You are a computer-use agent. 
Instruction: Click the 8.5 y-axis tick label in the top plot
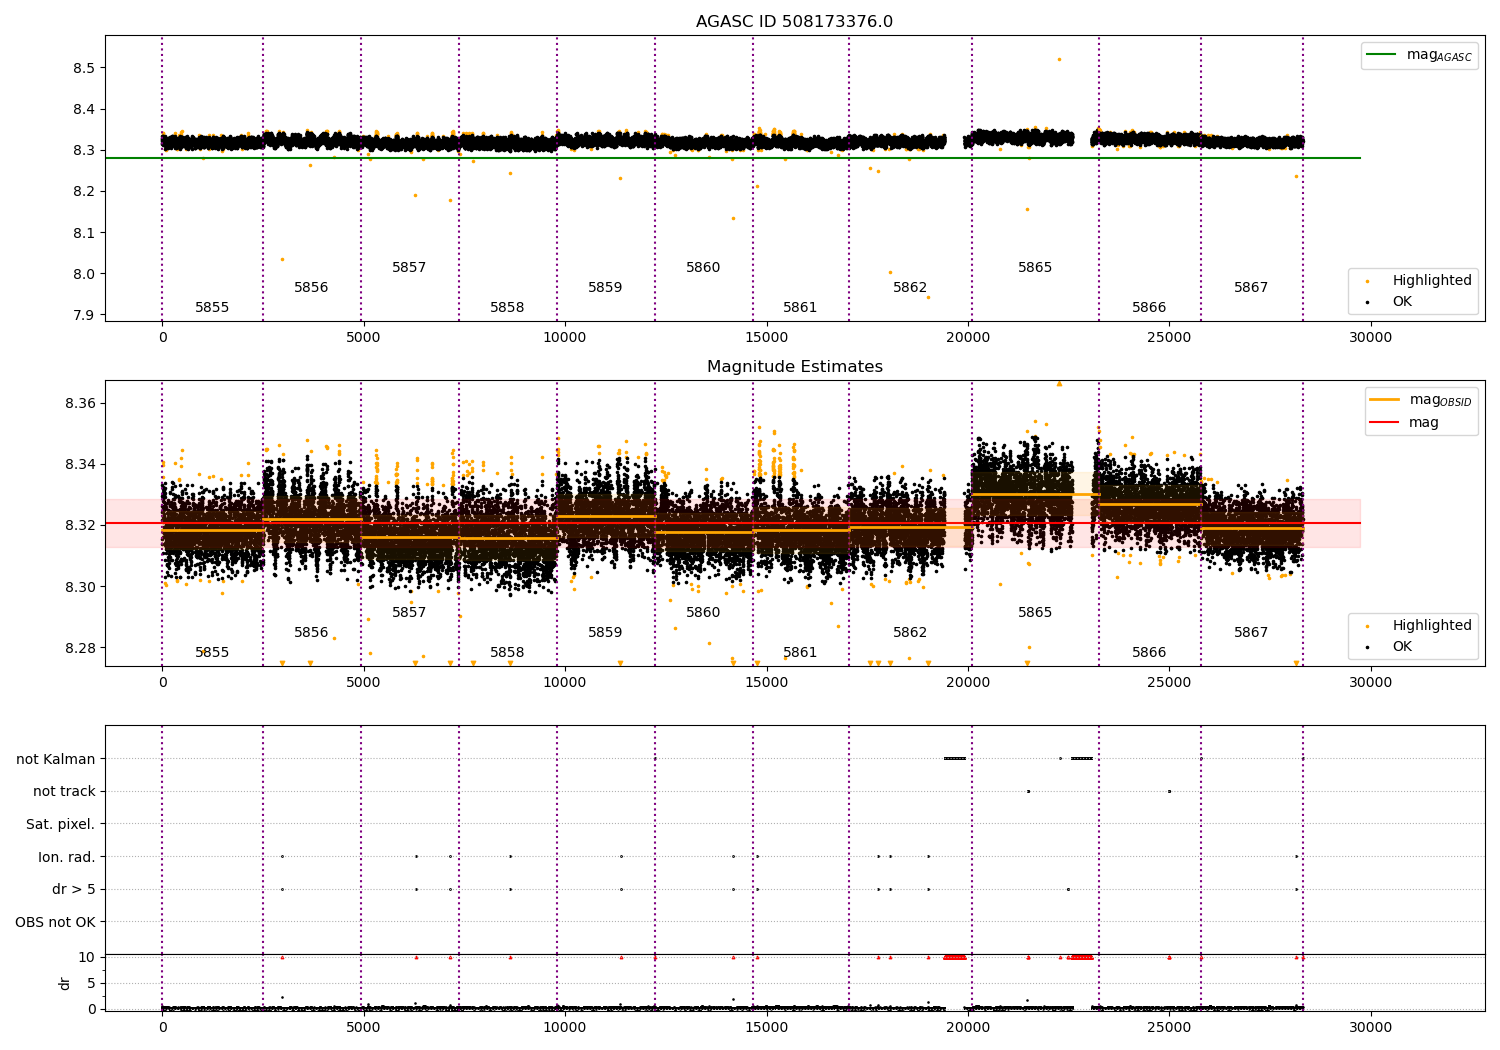point(83,68)
